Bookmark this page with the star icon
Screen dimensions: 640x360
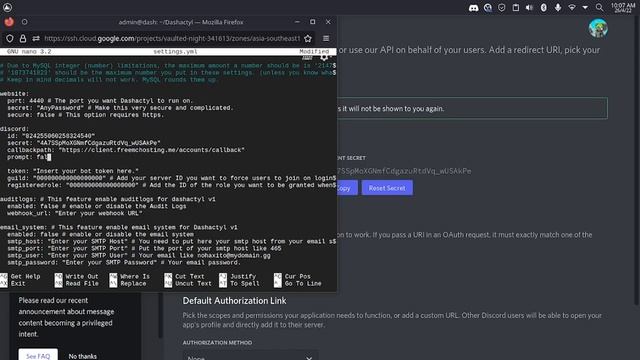(x=308, y=38)
